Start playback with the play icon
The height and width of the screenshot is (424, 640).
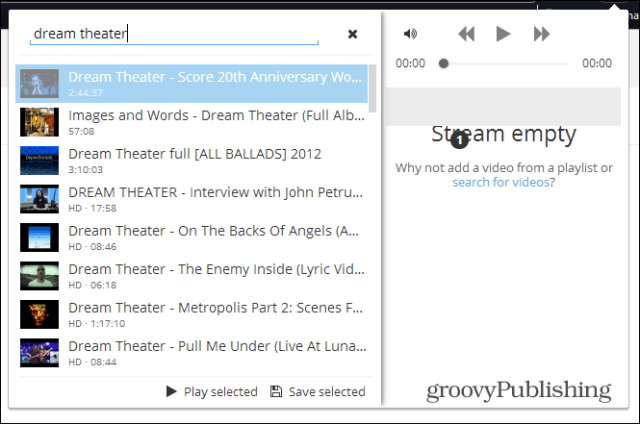click(503, 34)
